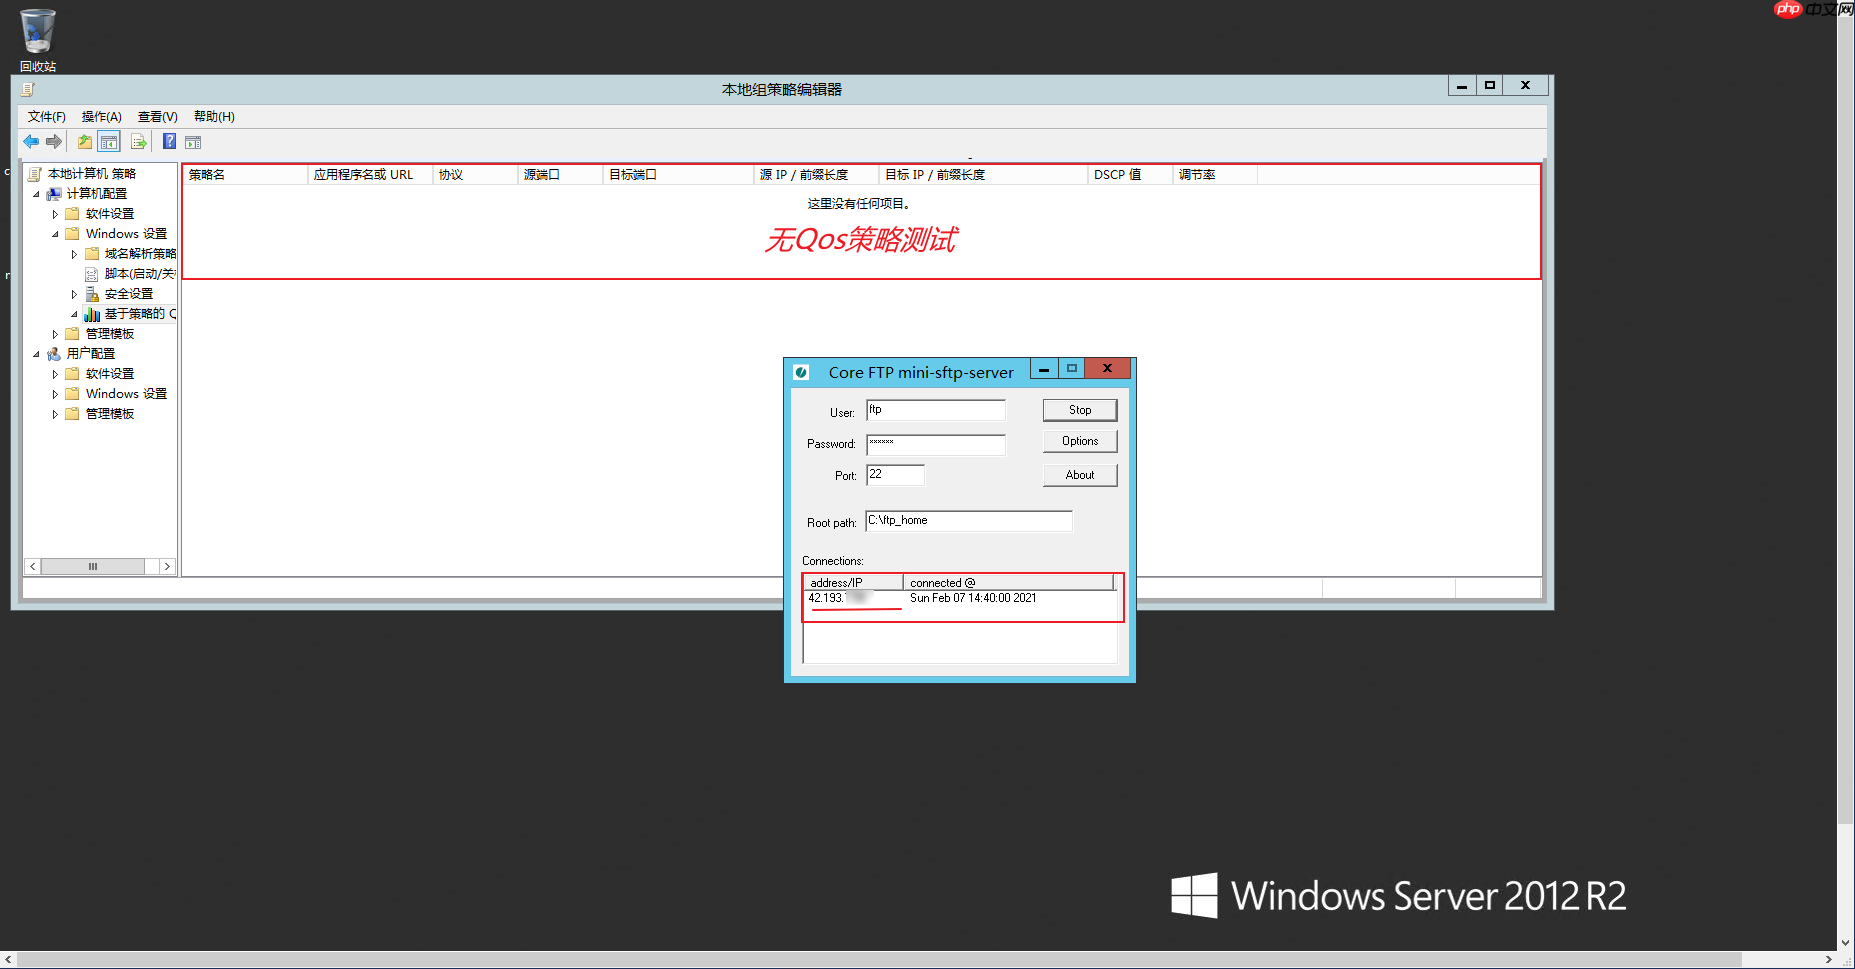
Task: Click the show action pane toolbar icon
Action: (x=192, y=141)
